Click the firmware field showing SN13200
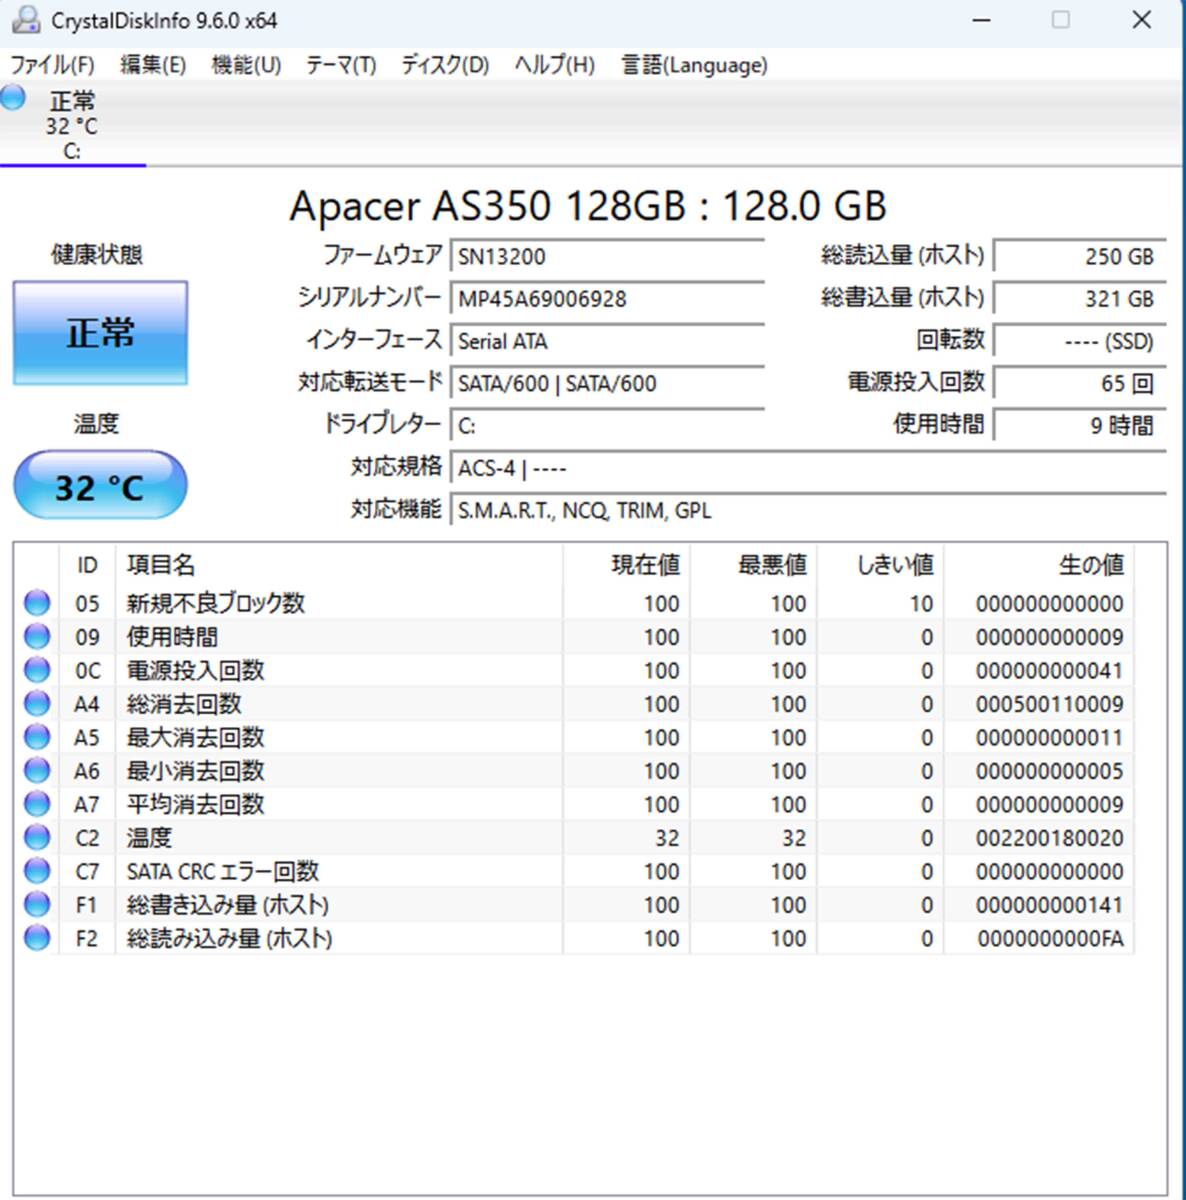 tap(606, 257)
